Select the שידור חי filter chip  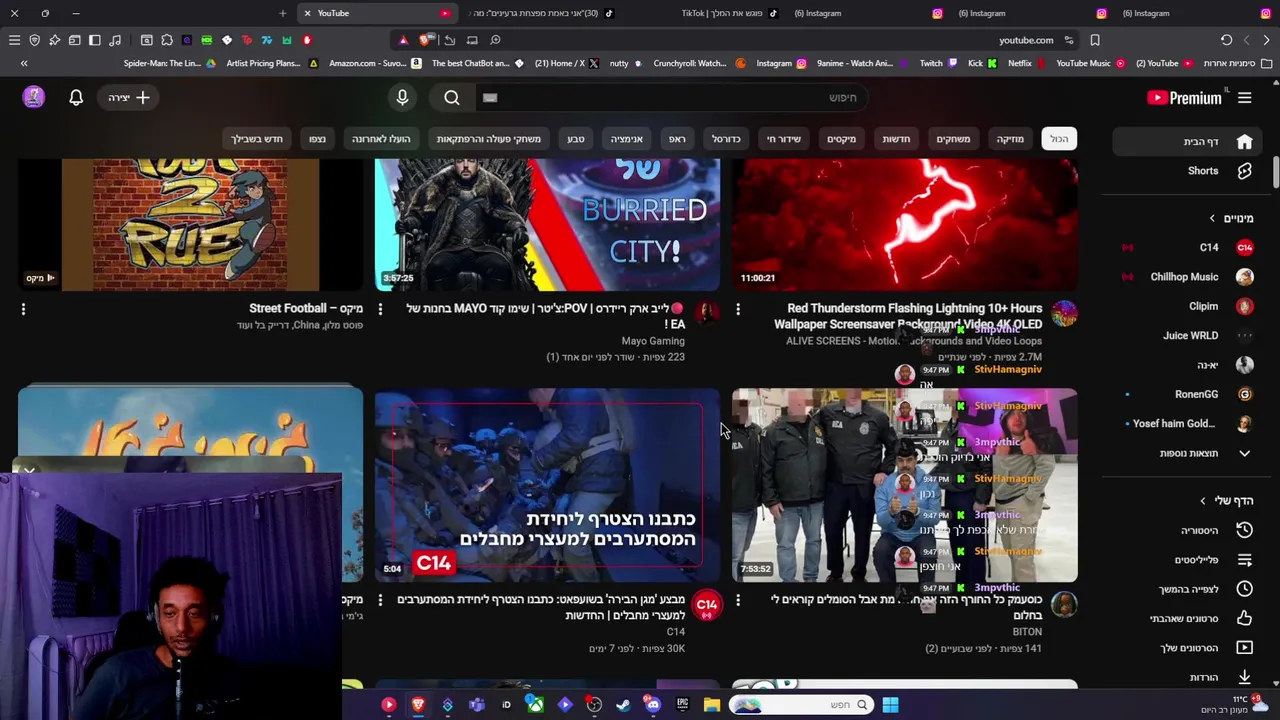pos(783,139)
